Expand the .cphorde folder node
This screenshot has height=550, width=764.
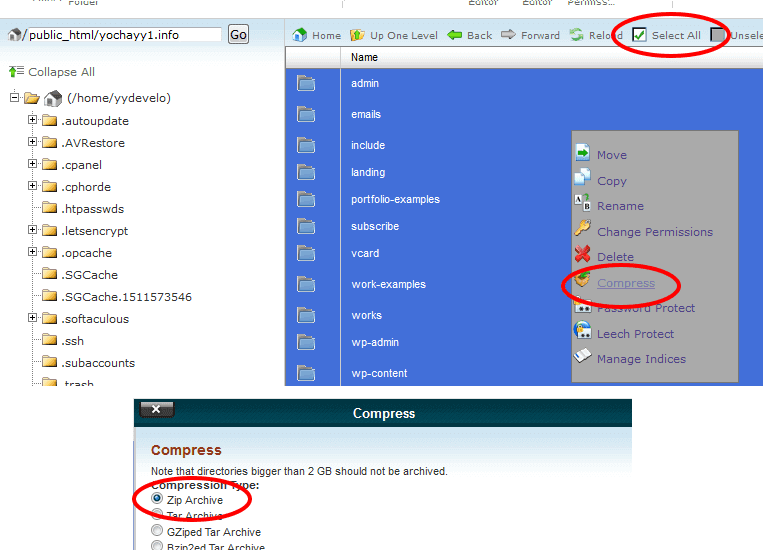(x=32, y=186)
